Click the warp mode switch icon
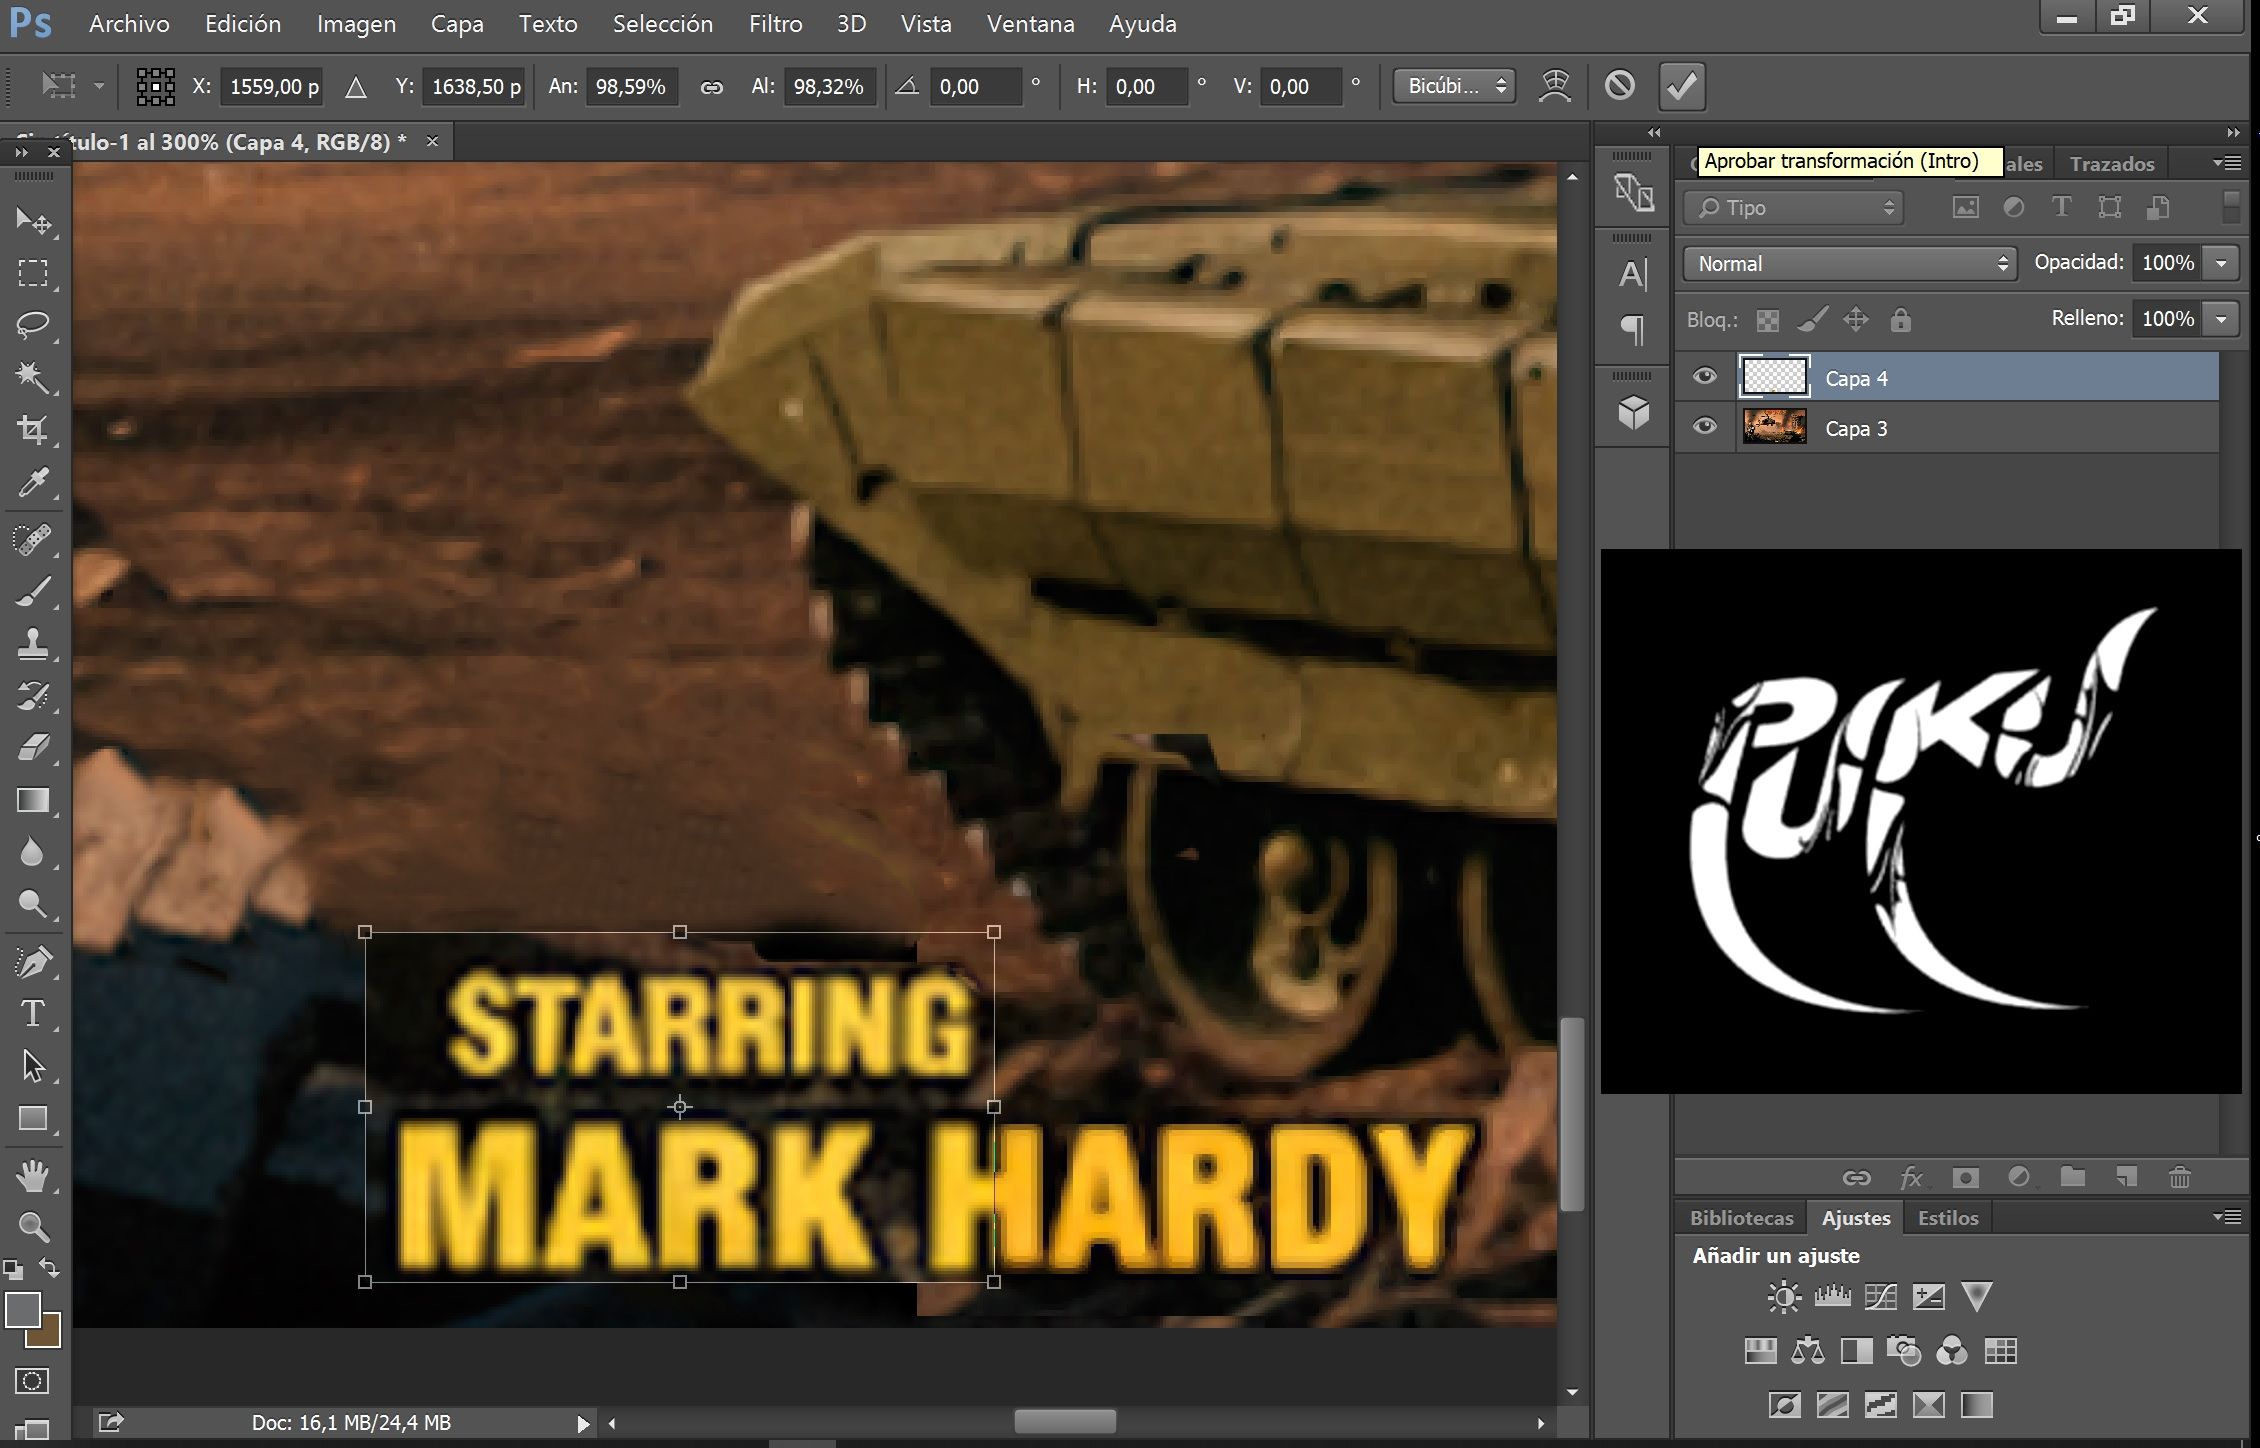 [x=1555, y=85]
